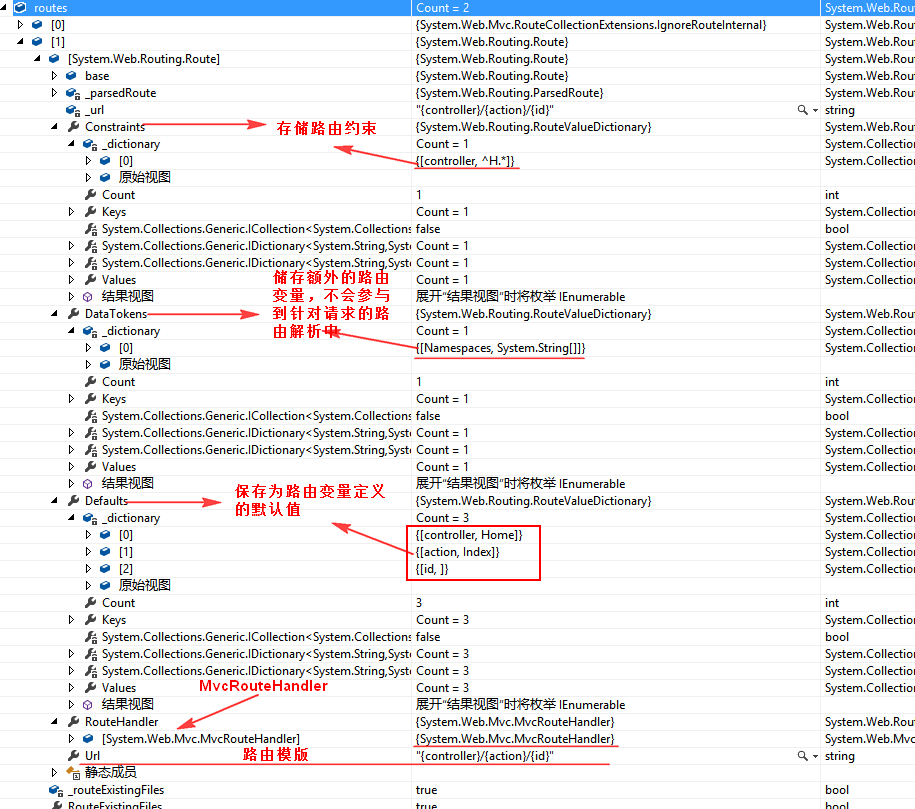
Task: Collapse the routes root node
Action: click(x=4, y=8)
